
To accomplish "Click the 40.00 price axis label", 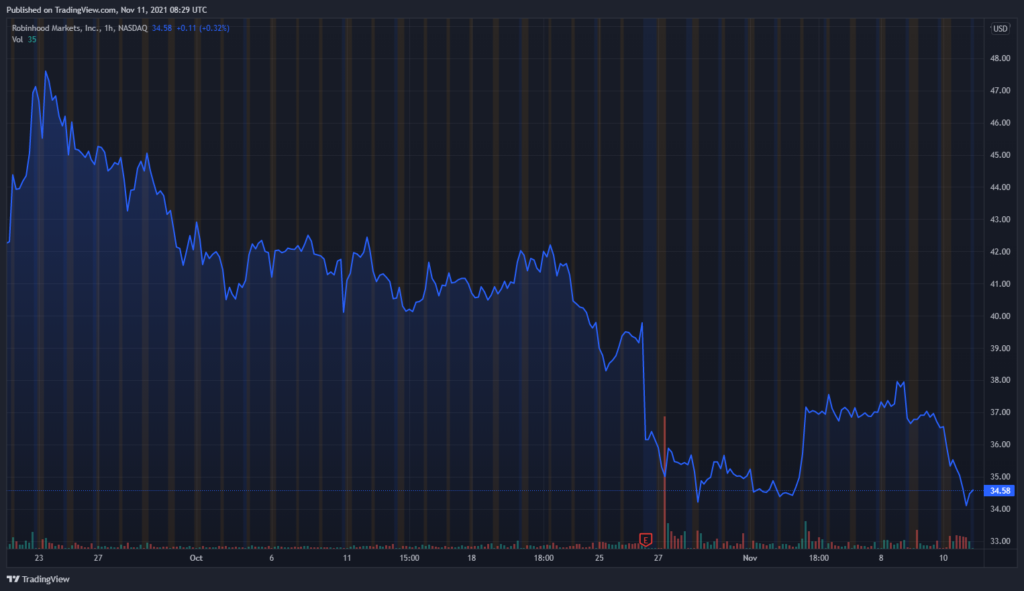I will 1000,316.
